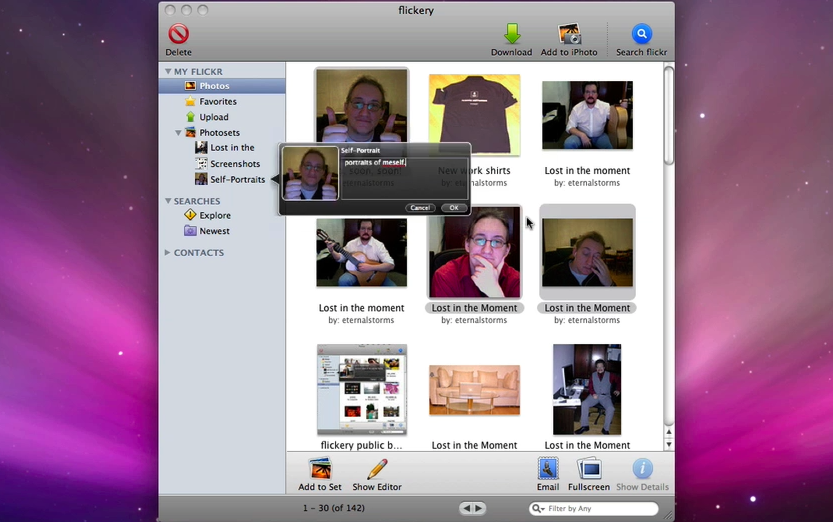This screenshot has width=833, height=522.
Task: Click the Email stamp icon
Action: click(x=548, y=469)
